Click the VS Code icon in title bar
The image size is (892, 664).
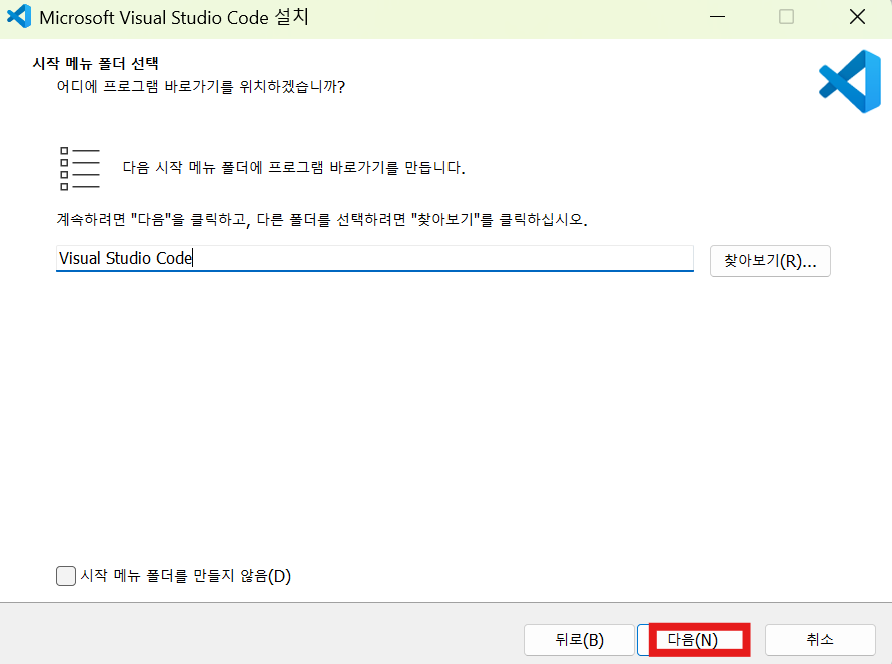pos(19,17)
